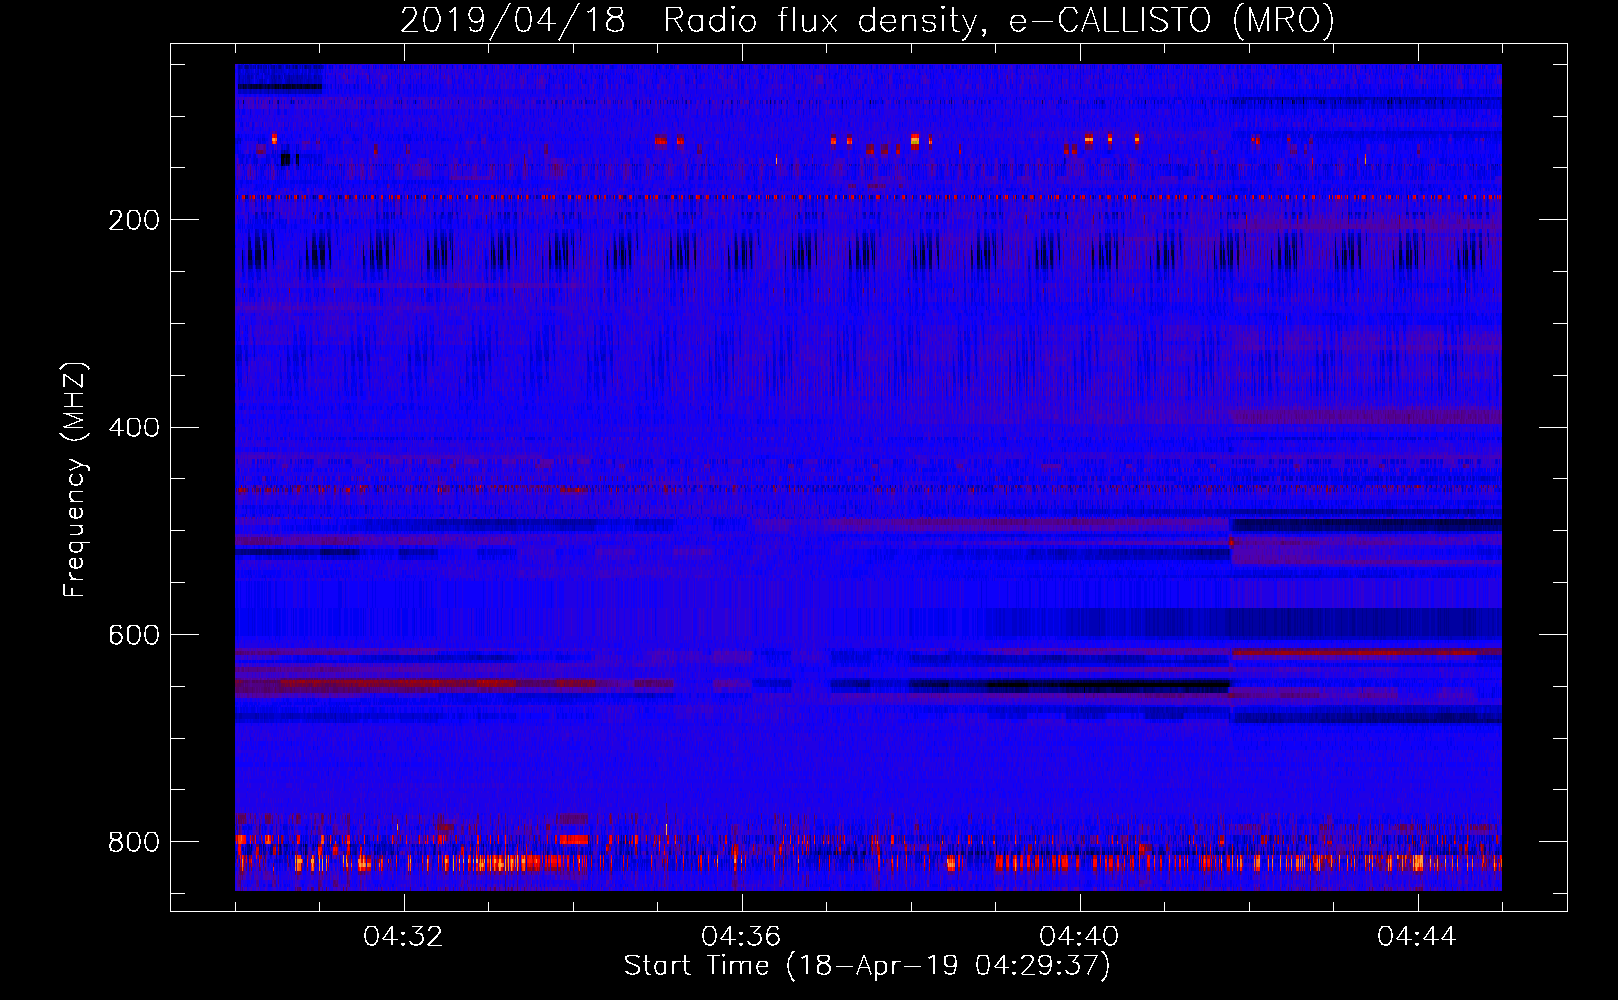
Task: Click the 600 frequency tick label
Action: 134,636
